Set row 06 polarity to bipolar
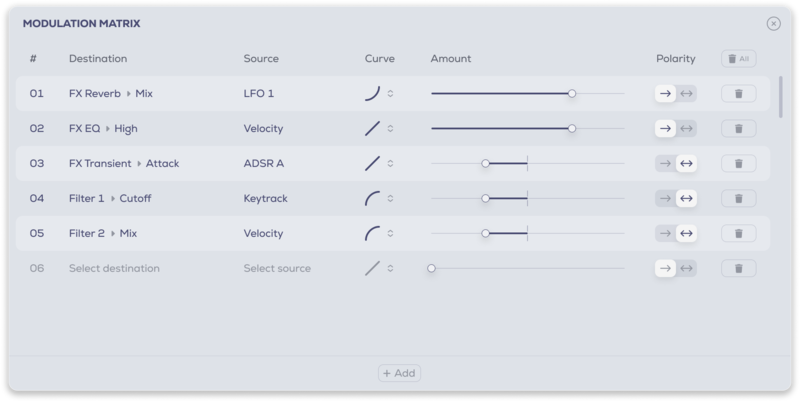Screen dimensions: 800x402 coord(686,268)
